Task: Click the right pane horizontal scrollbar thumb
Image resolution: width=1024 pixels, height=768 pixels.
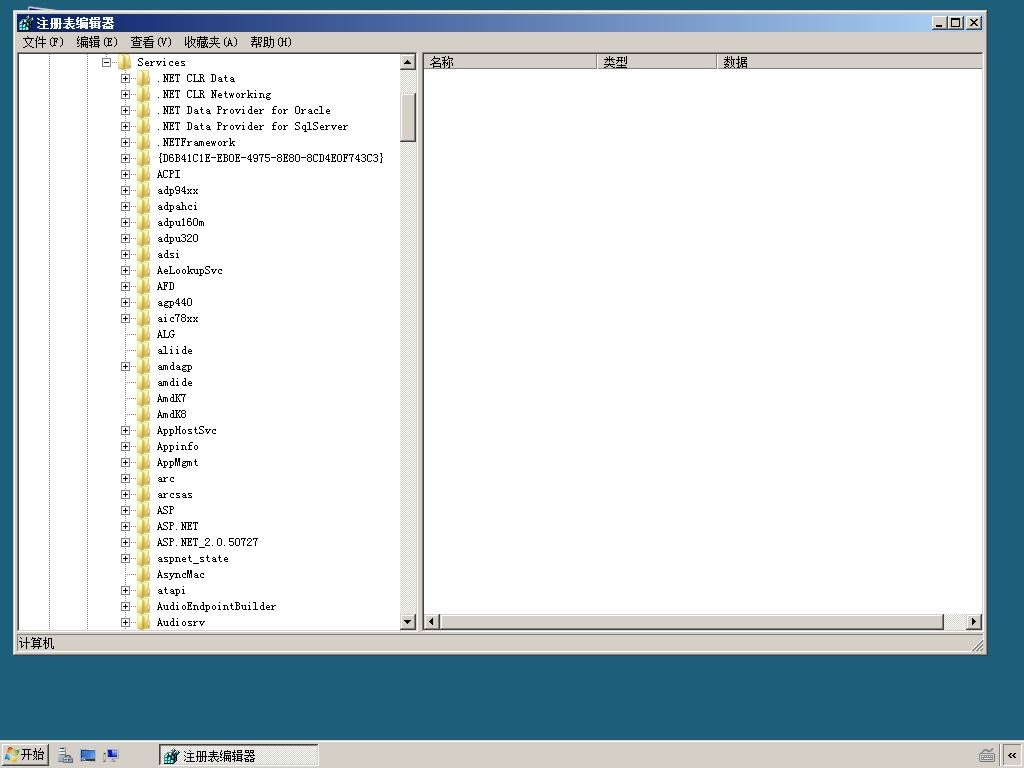Action: (x=692, y=622)
